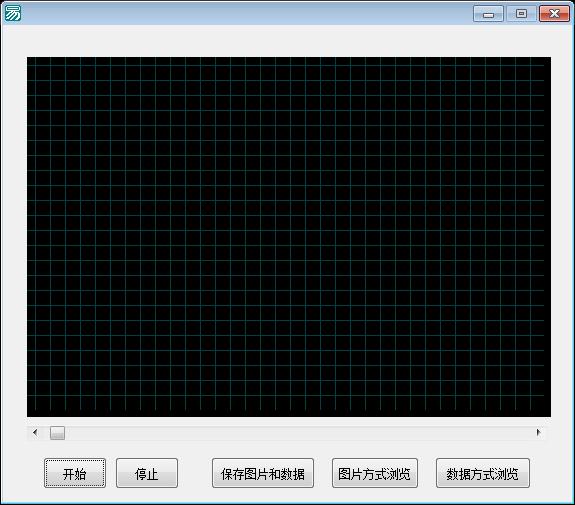Click the scrollbar left arrow
The height and width of the screenshot is (505, 575).
[35, 433]
